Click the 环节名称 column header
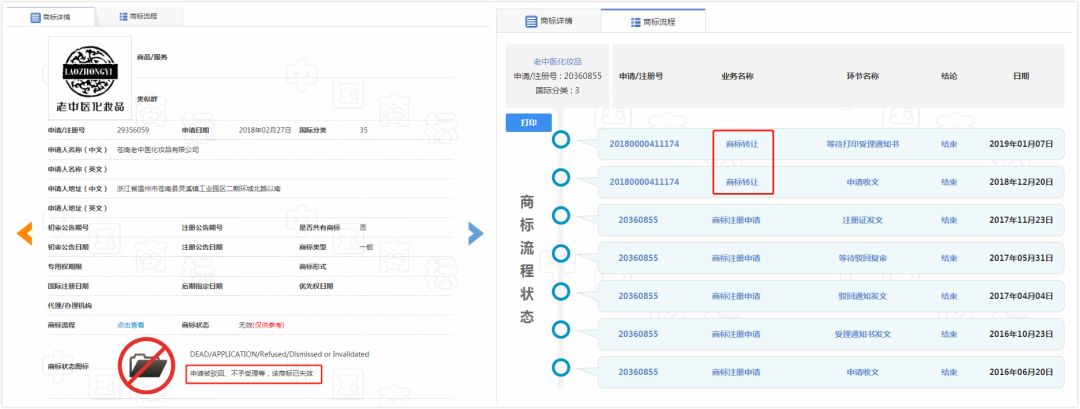1080x409 pixels. coord(862,76)
